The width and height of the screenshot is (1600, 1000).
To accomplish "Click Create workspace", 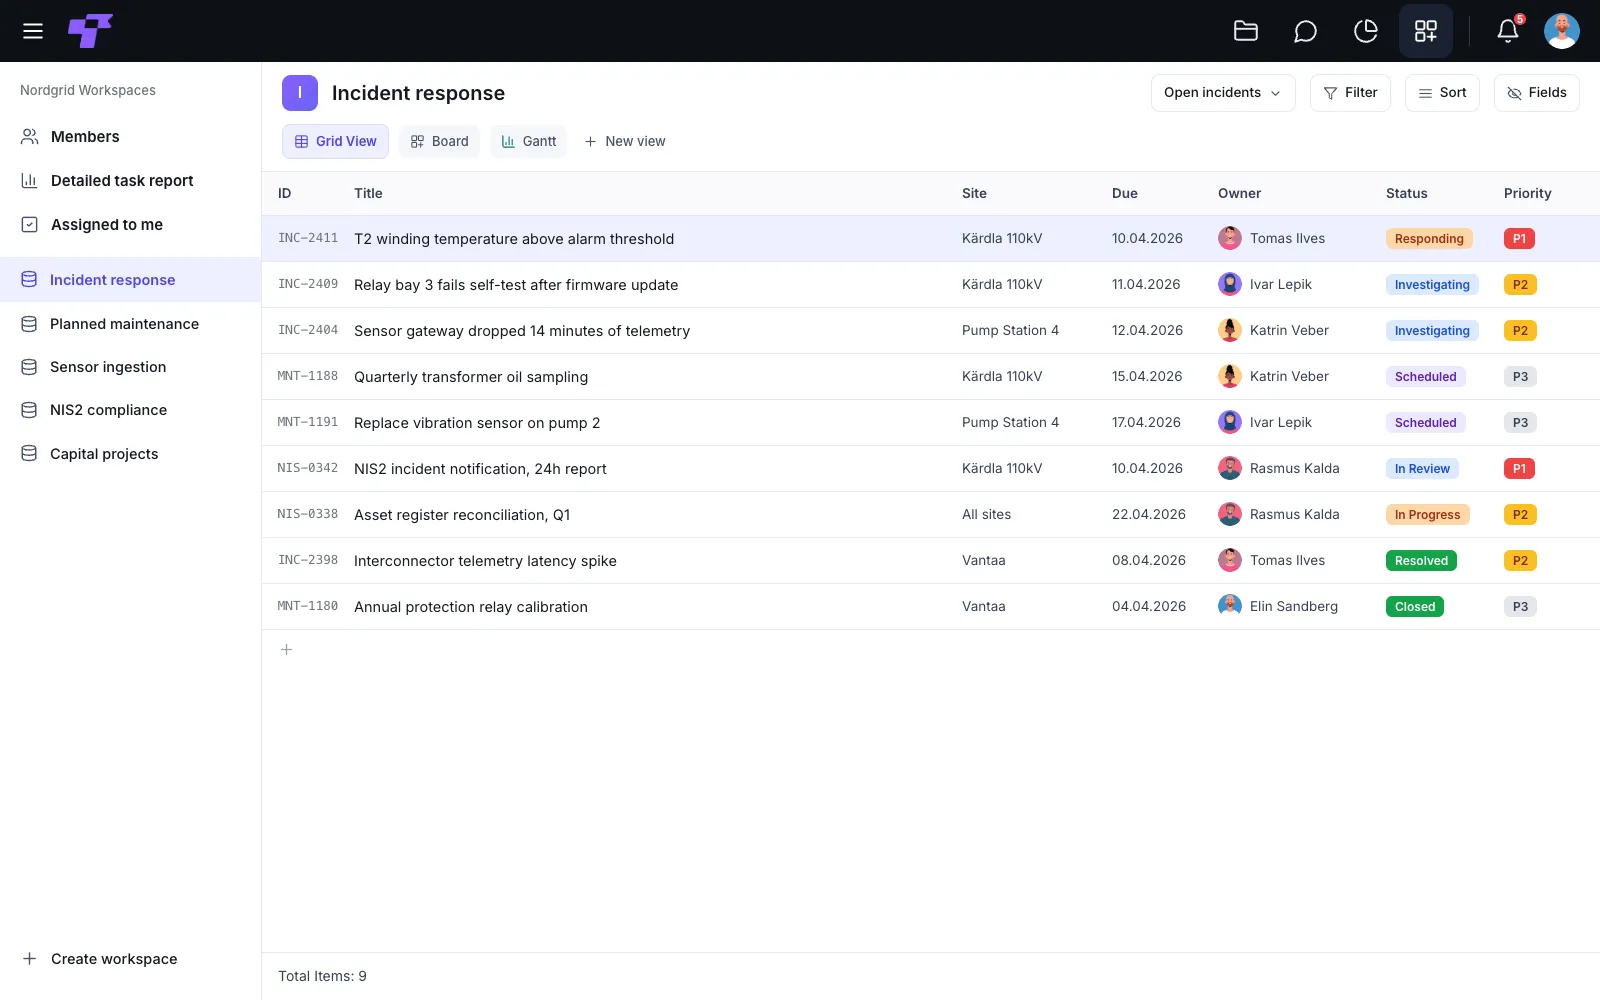I will [x=100, y=959].
